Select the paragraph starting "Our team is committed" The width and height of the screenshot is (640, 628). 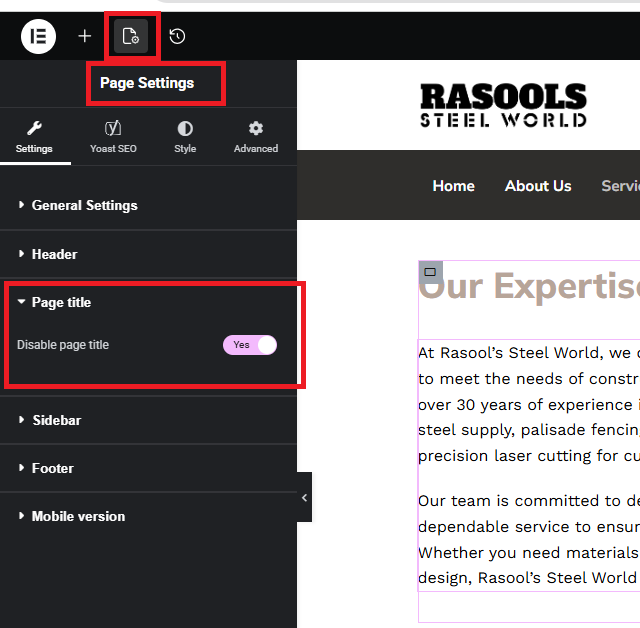point(529,539)
